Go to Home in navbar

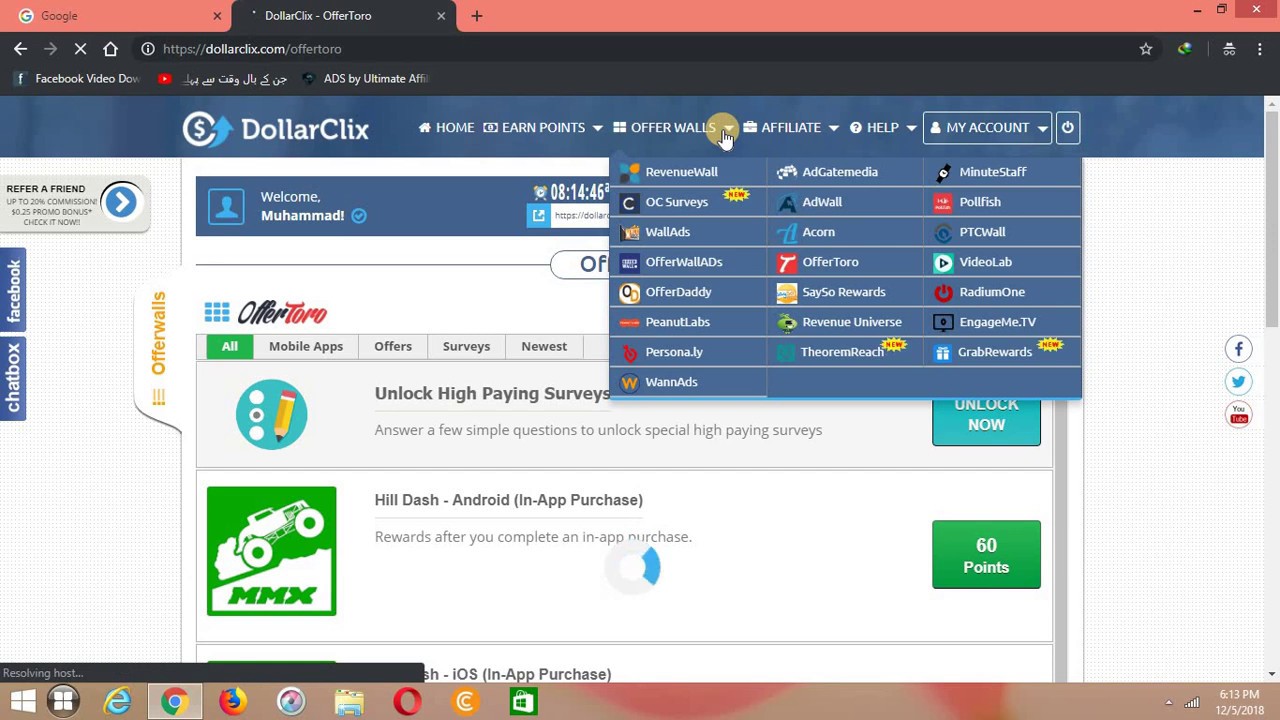click(x=446, y=127)
